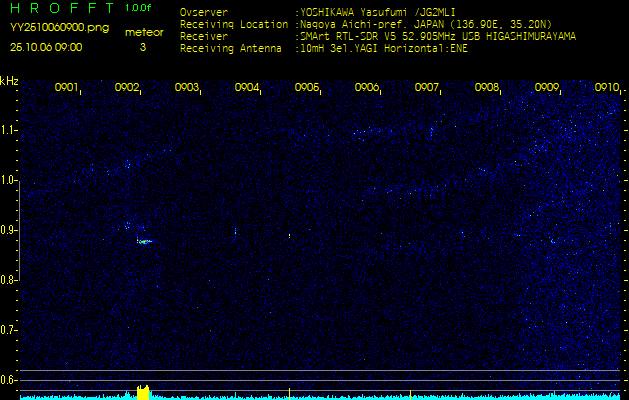The width and height of the screenshot is (629, 400).
Task: Click the 0.6 kHz axis label
Action: coord(7,380)
